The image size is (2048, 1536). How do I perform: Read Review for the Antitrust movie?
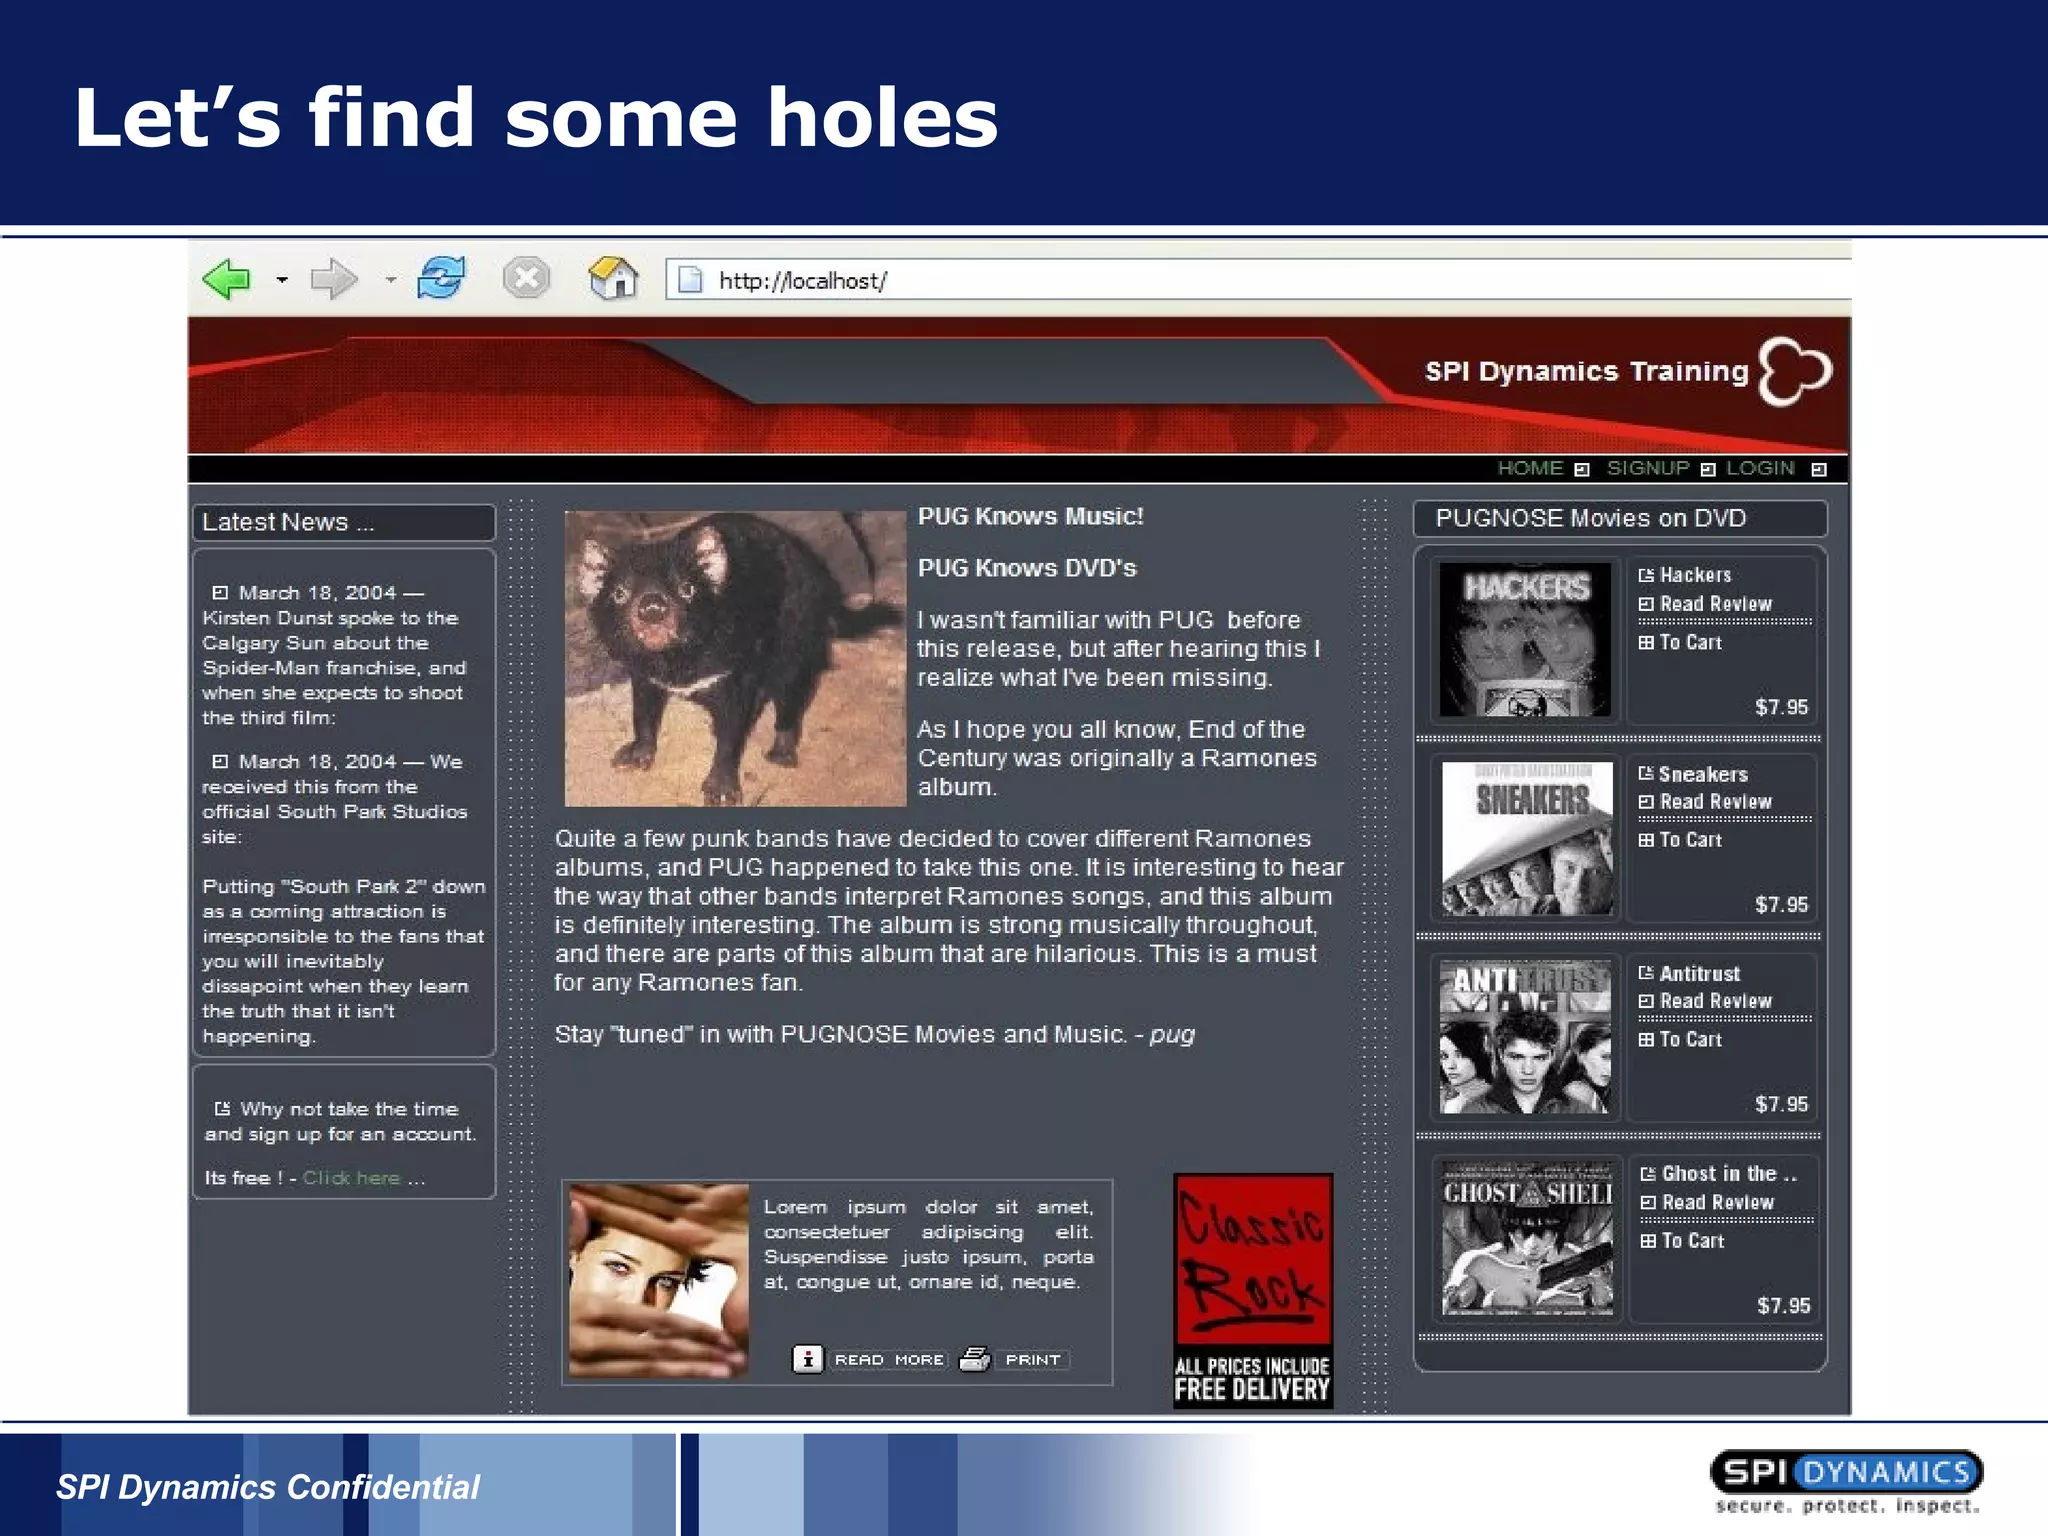(x=1715, y=1001)
